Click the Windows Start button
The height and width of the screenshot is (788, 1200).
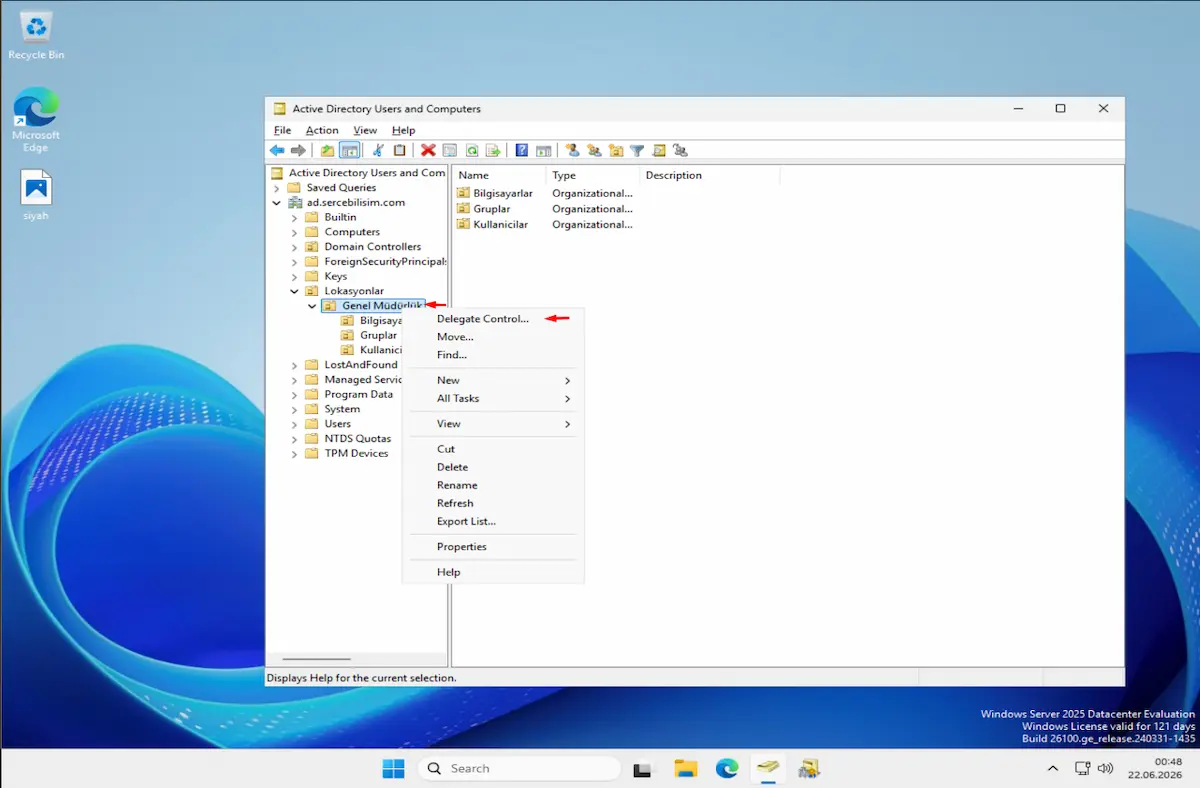click(x=393, y=768)
